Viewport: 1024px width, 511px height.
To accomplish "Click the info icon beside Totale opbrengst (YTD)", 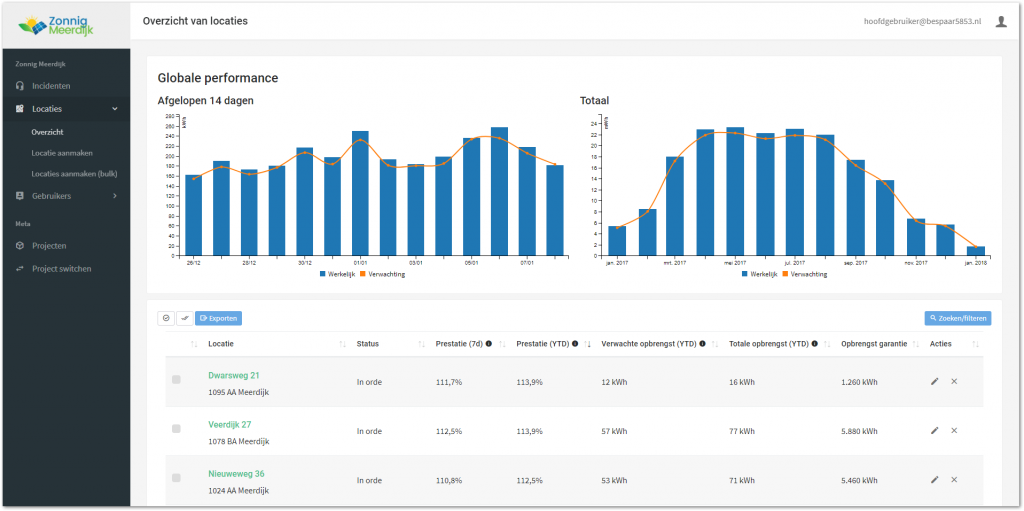I will pyautogui.click(x=816, y=344).
